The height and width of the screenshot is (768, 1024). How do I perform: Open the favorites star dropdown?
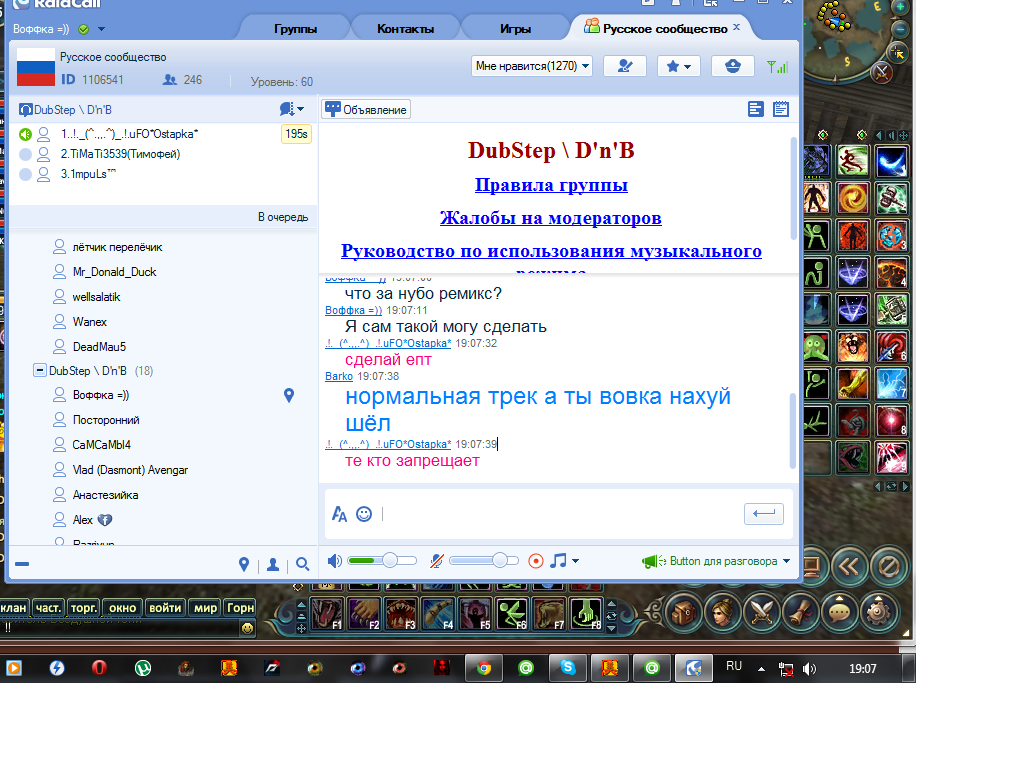[679, 66]
